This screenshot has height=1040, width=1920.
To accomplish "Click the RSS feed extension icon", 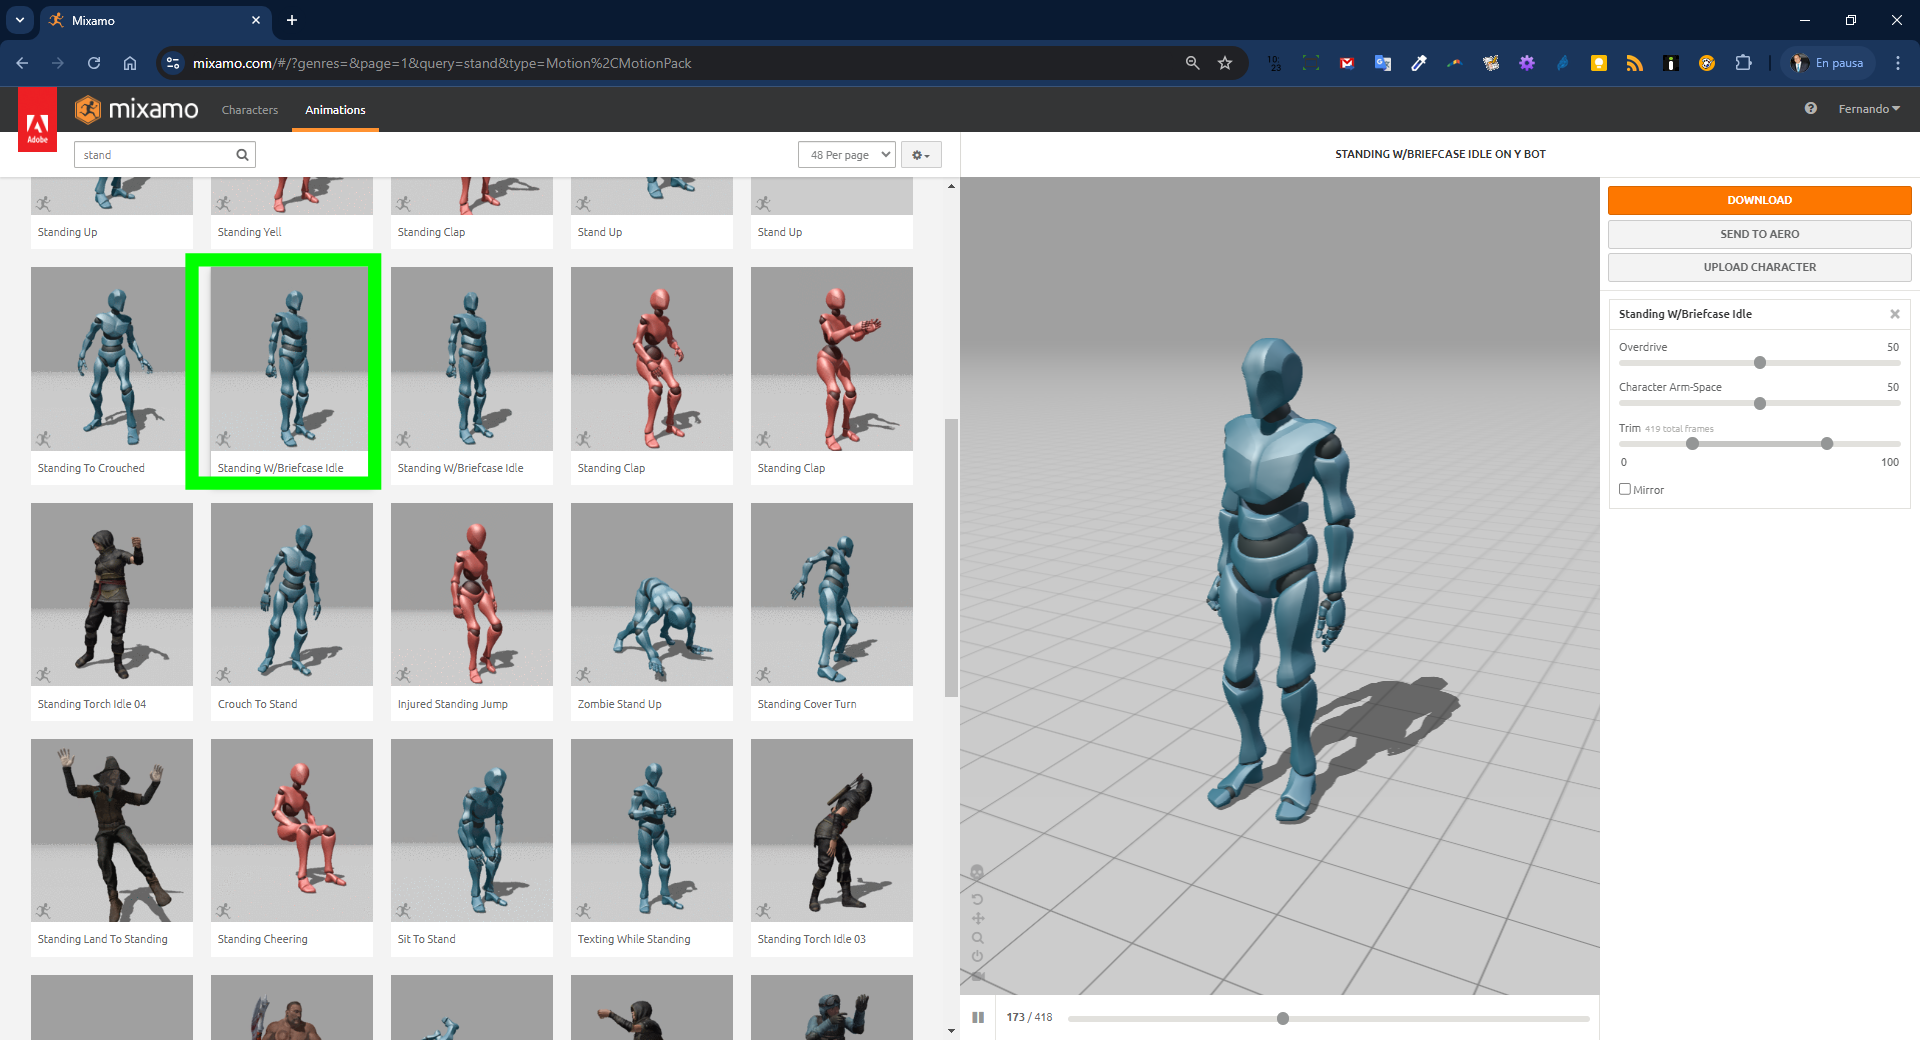I will click(1635, 63).
